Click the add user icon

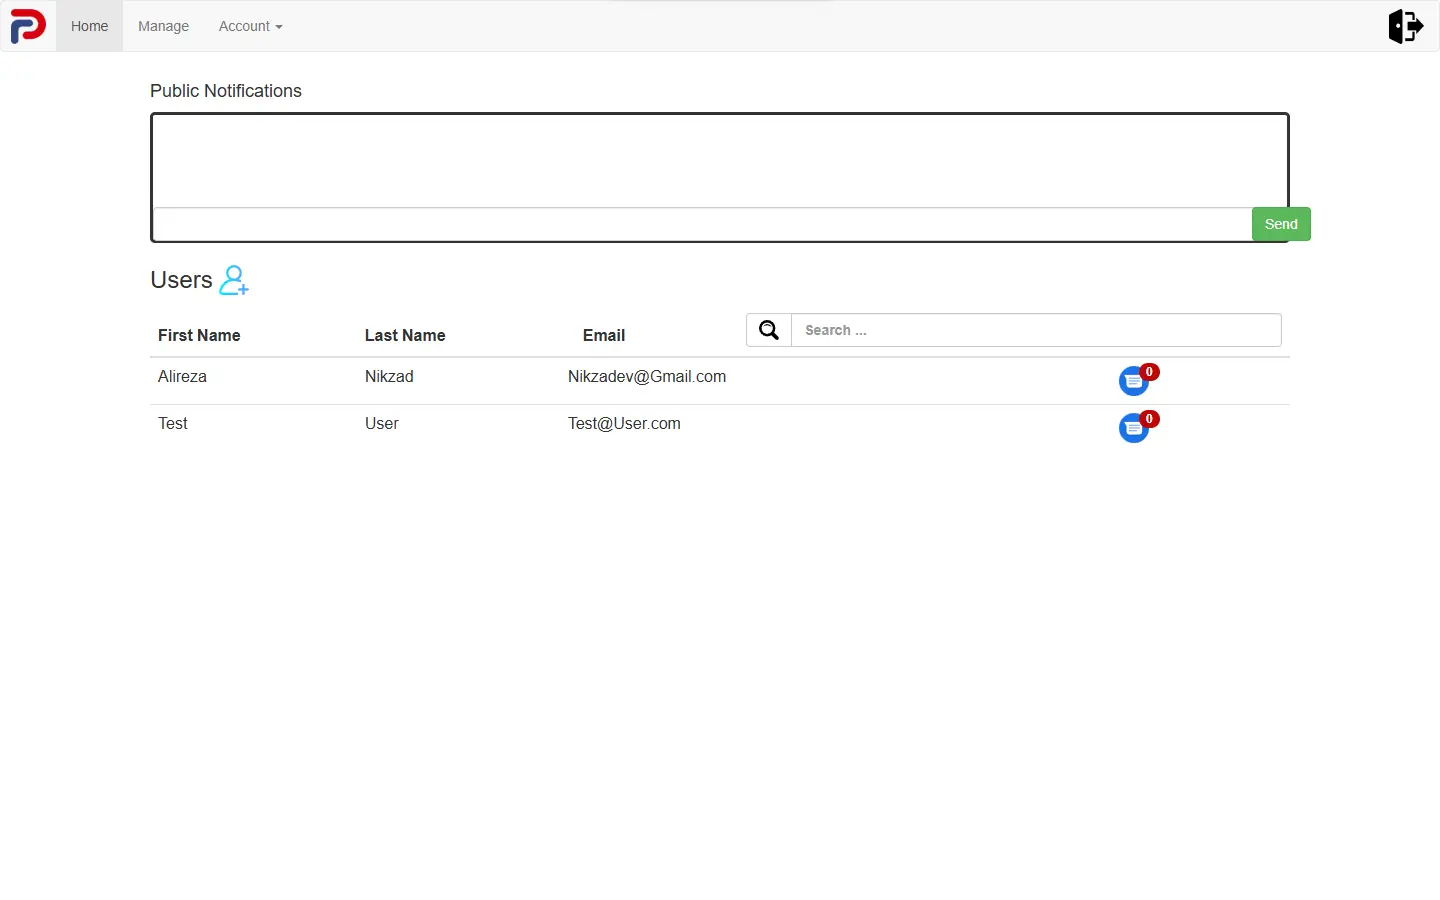[234, 280]
